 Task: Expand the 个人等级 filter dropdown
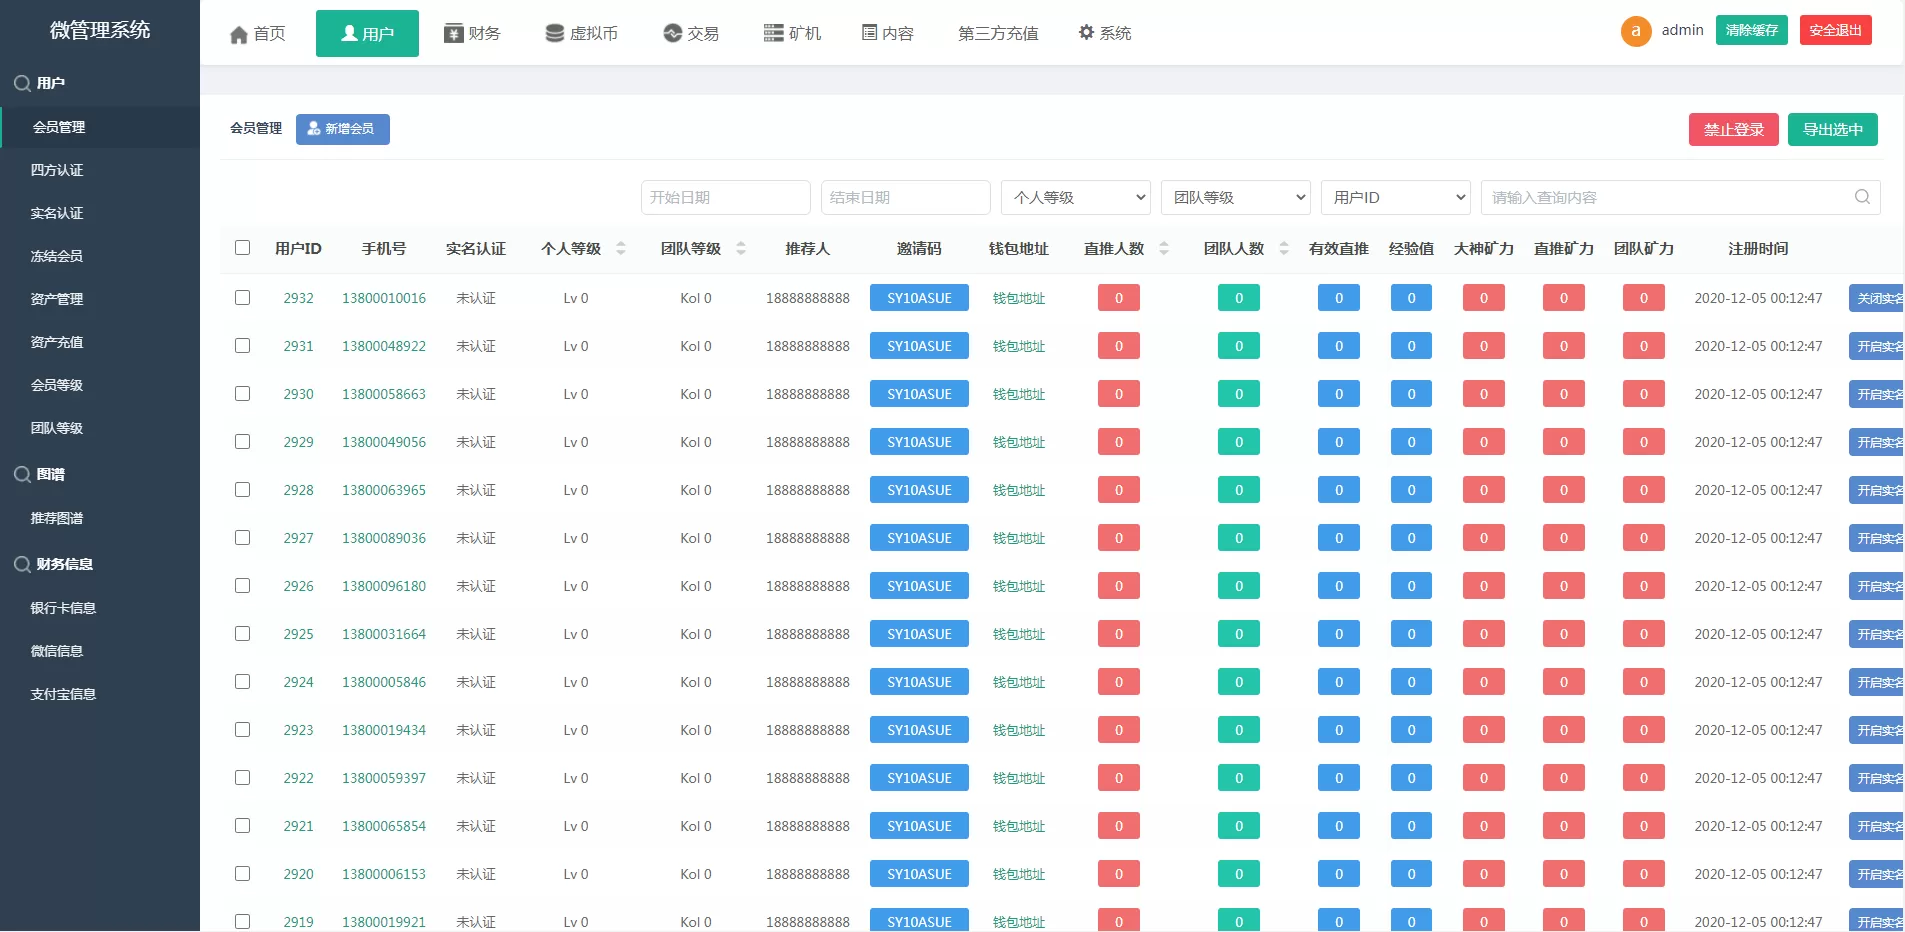[1075, 197]
